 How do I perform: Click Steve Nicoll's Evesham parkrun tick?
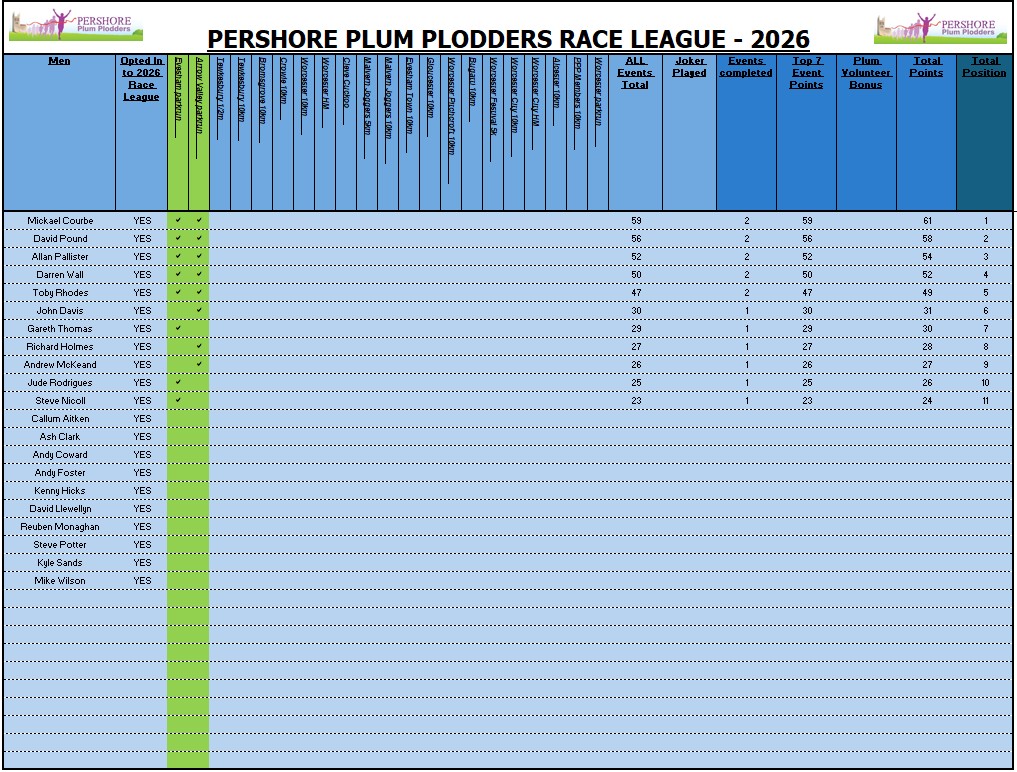coord(178,400)
